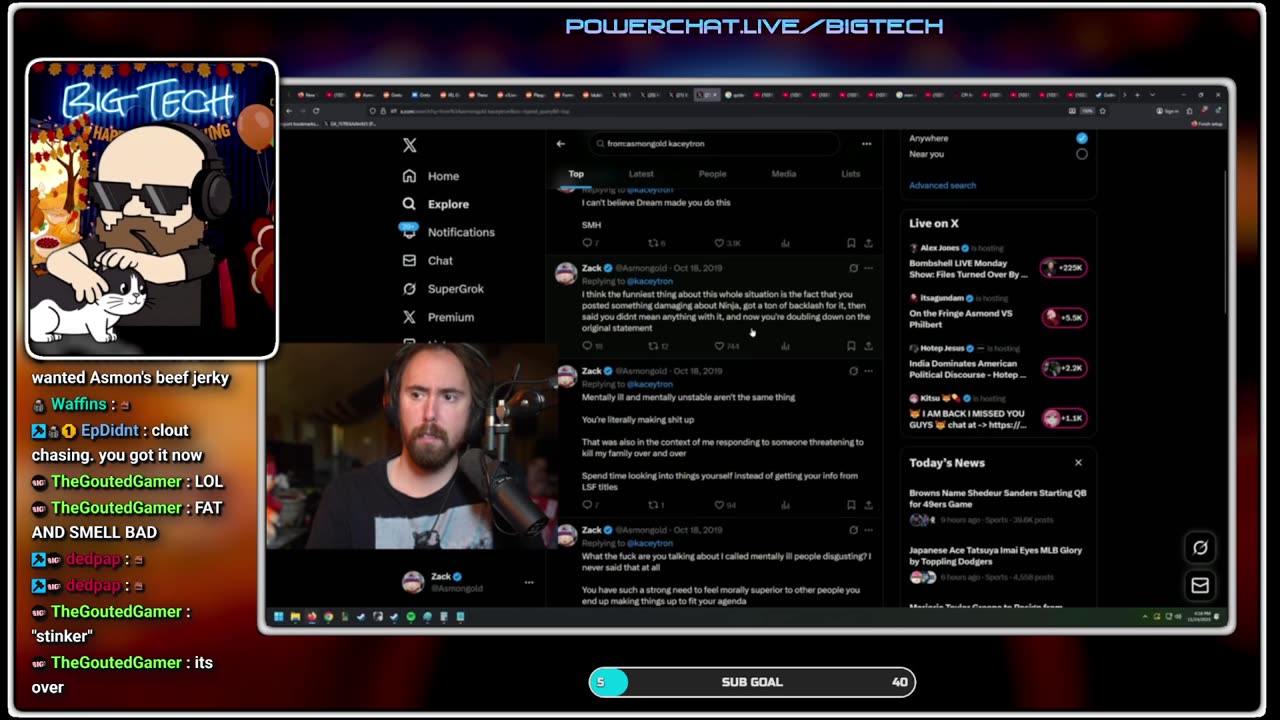This screenshot has height=720, width=1280.
Task: Open @kaceytron link in 'funniest thing' tweet
Action: (x=650, y=281)
